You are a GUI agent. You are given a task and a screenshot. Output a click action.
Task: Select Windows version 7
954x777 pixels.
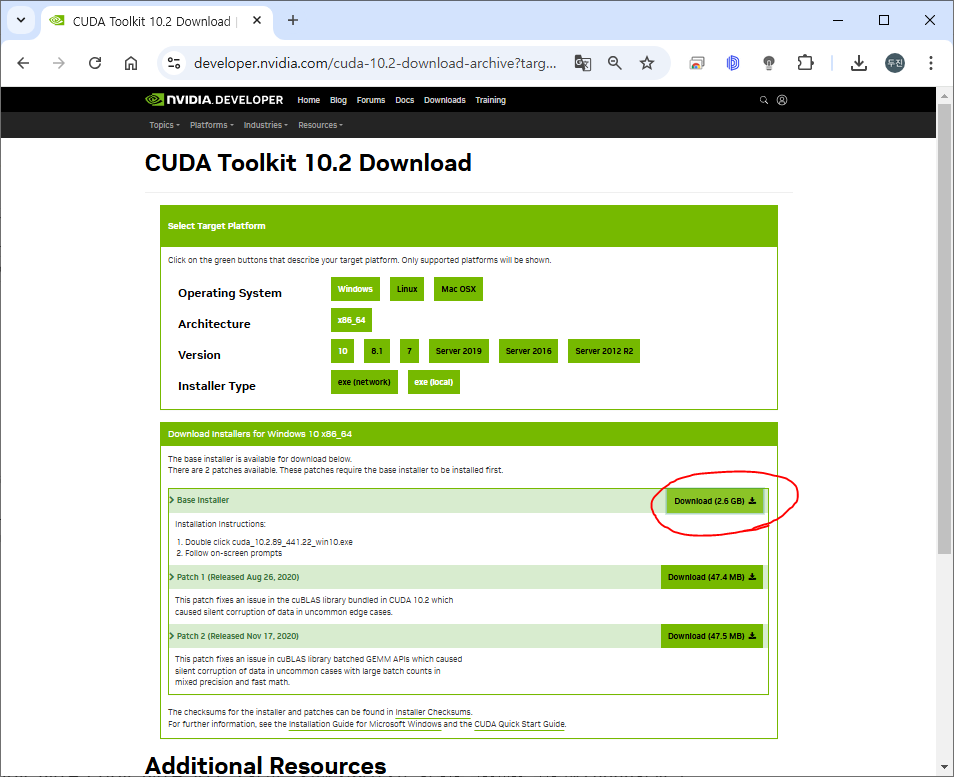click(409, 351)
